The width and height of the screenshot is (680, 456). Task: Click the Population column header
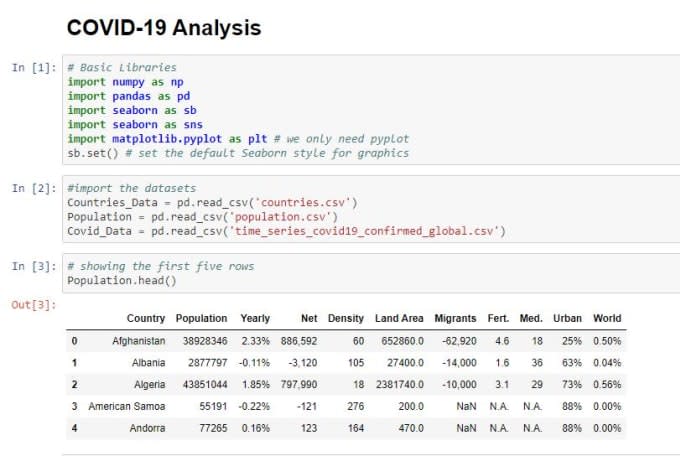[x=201, y=318]
